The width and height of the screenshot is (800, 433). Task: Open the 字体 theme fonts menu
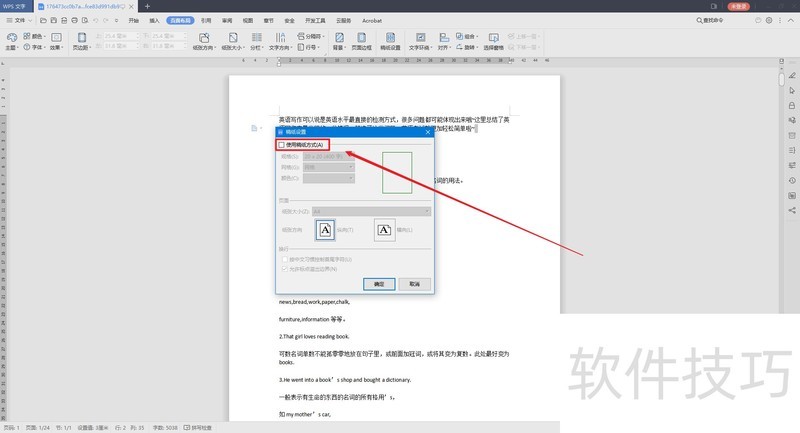coord(34,47)
